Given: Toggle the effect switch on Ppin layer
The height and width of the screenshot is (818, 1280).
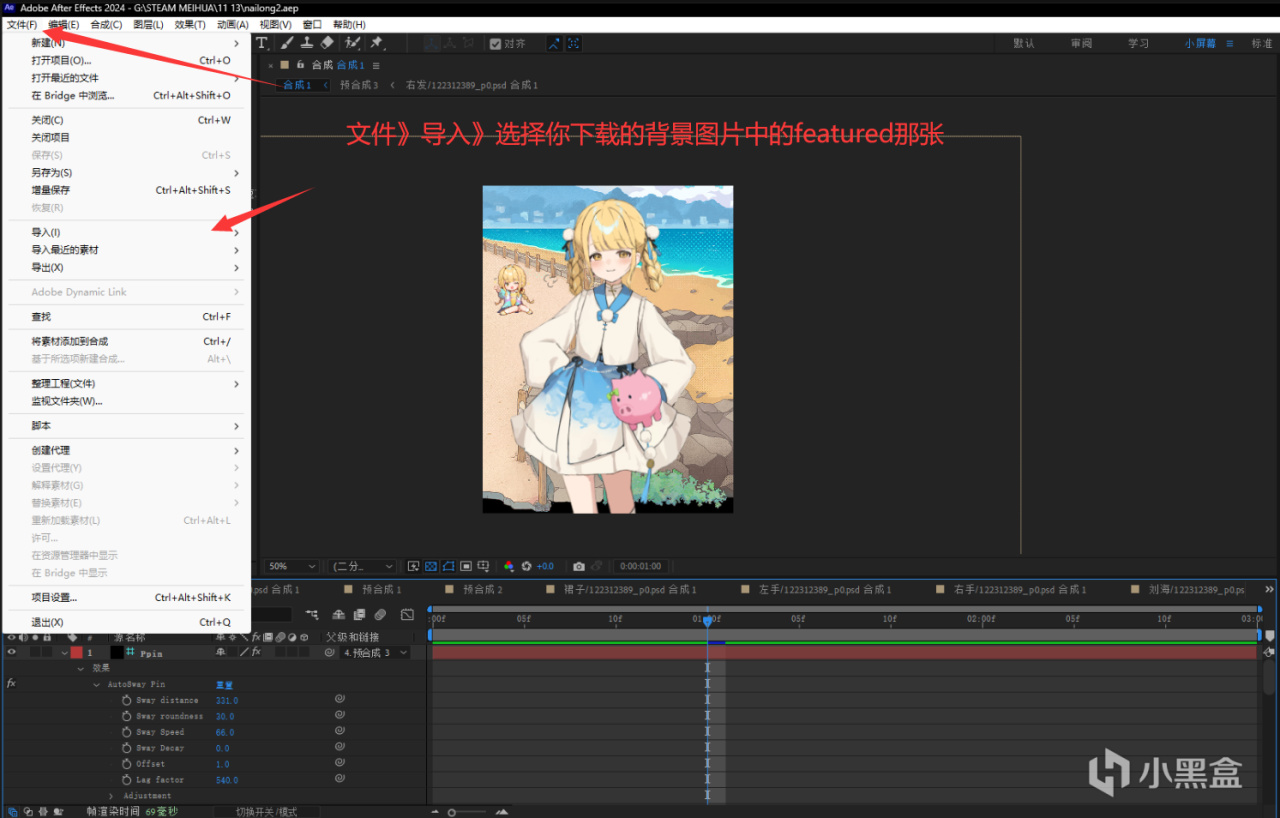Looking at the screenshot, I should tap(256, 653).
